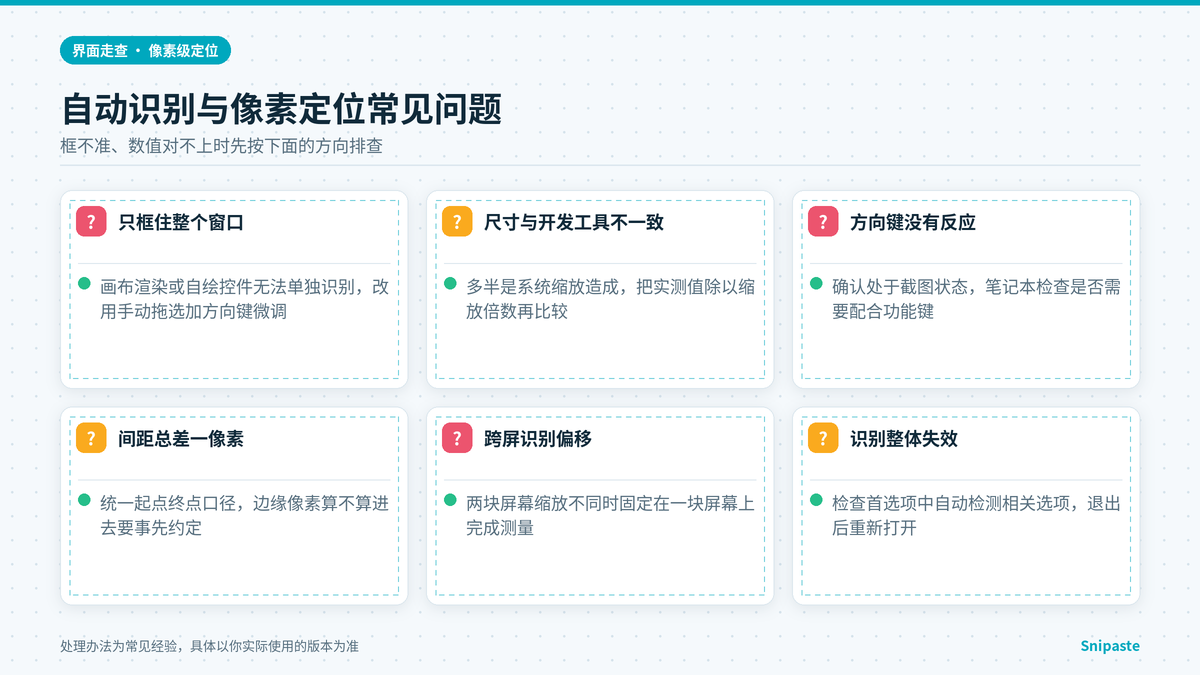Image resolution: width=1200 pixels, height=675 pixels.
Task: Click the green bullet before 两块屏幕缩放不同时
Action: (450, 501)
